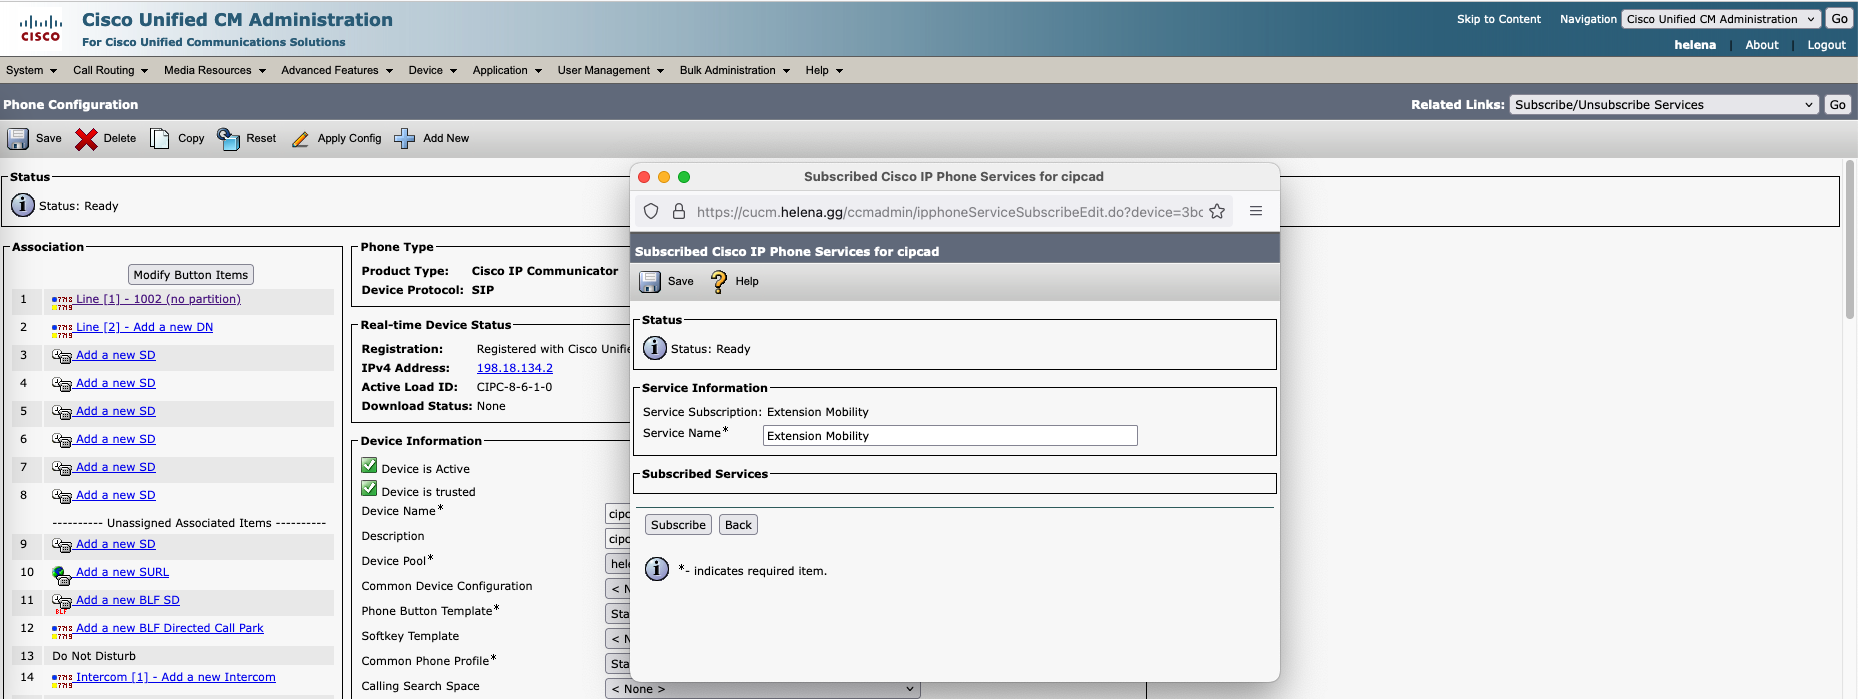Image resolution: width=1858 pixels, height=699 pixels.
Task: Open Help question mark icon in popup
Action: click(x=719, y=282)
